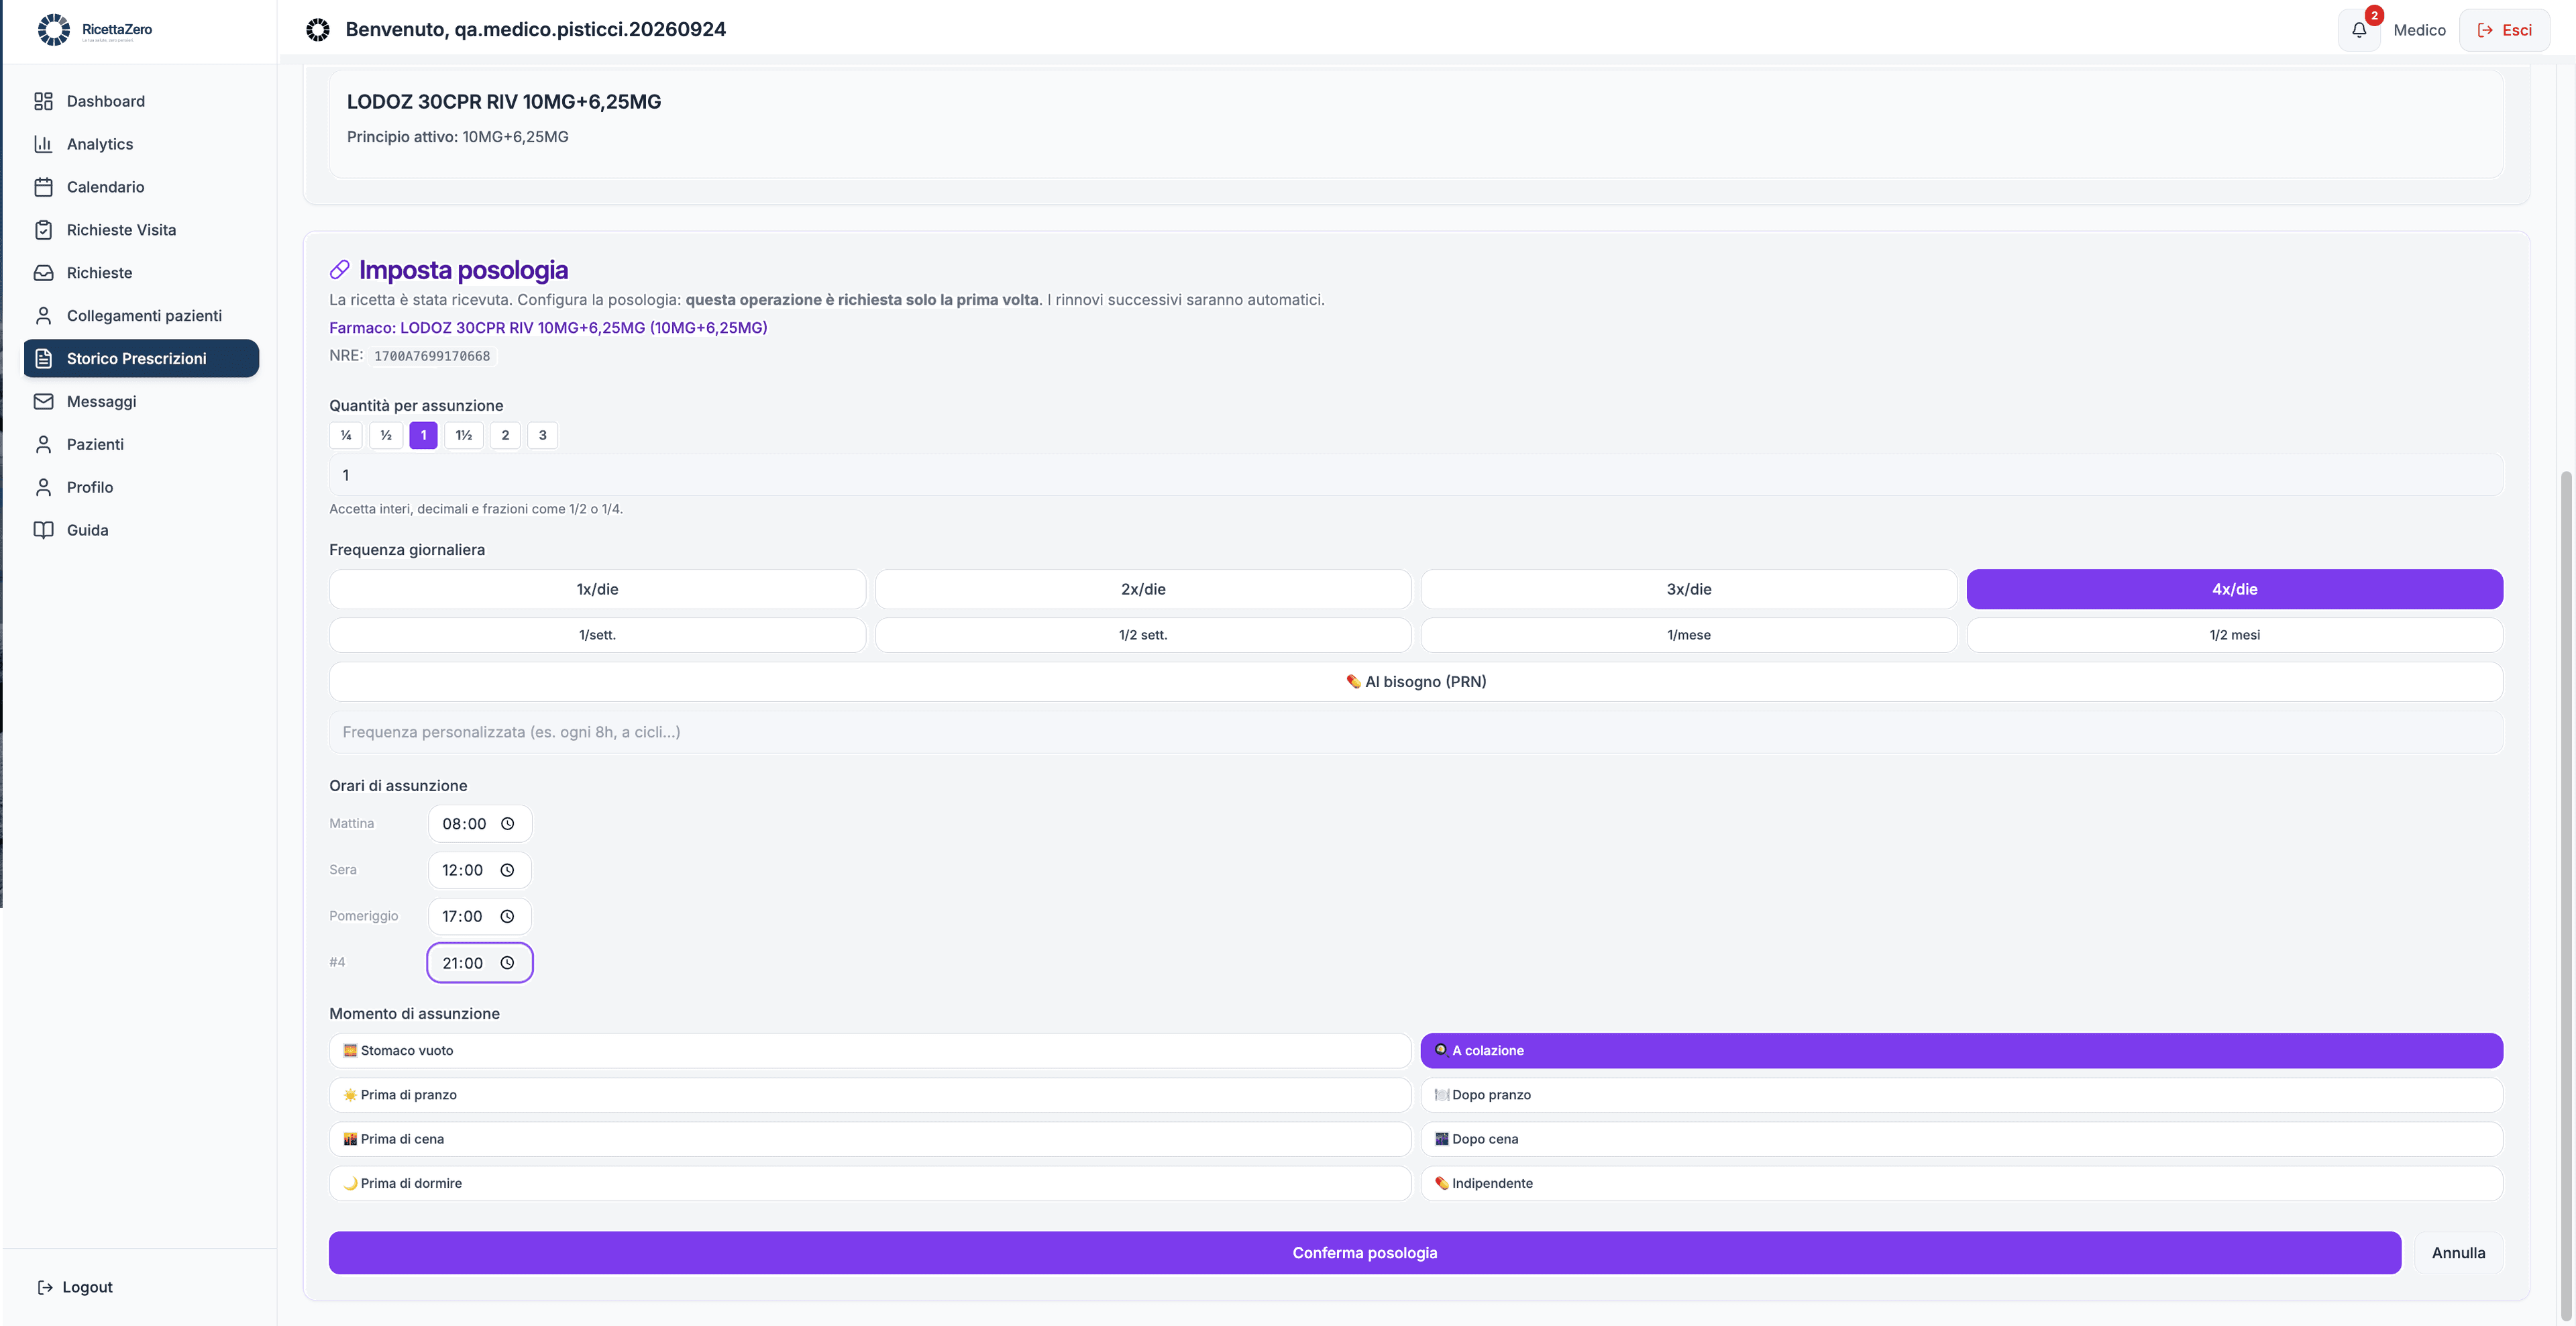
Task: Click the Collegamenti pazienti person icon
Action: [x=43, y=316]
